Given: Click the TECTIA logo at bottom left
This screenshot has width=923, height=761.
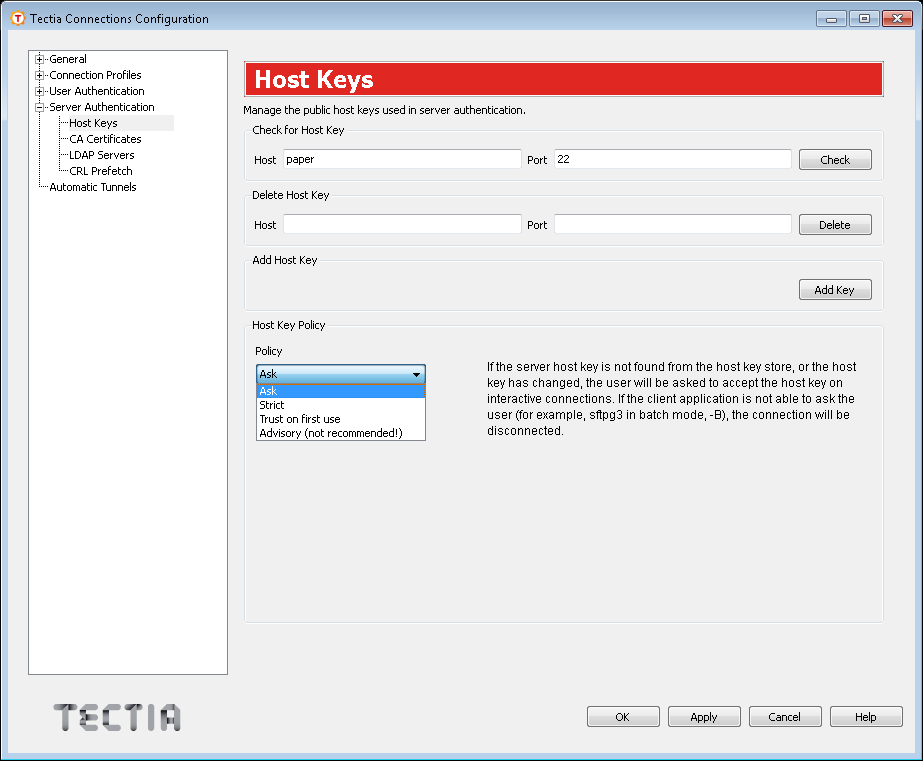Looking at the screenshot, I should pyautogui.click(x=116, y=717).
